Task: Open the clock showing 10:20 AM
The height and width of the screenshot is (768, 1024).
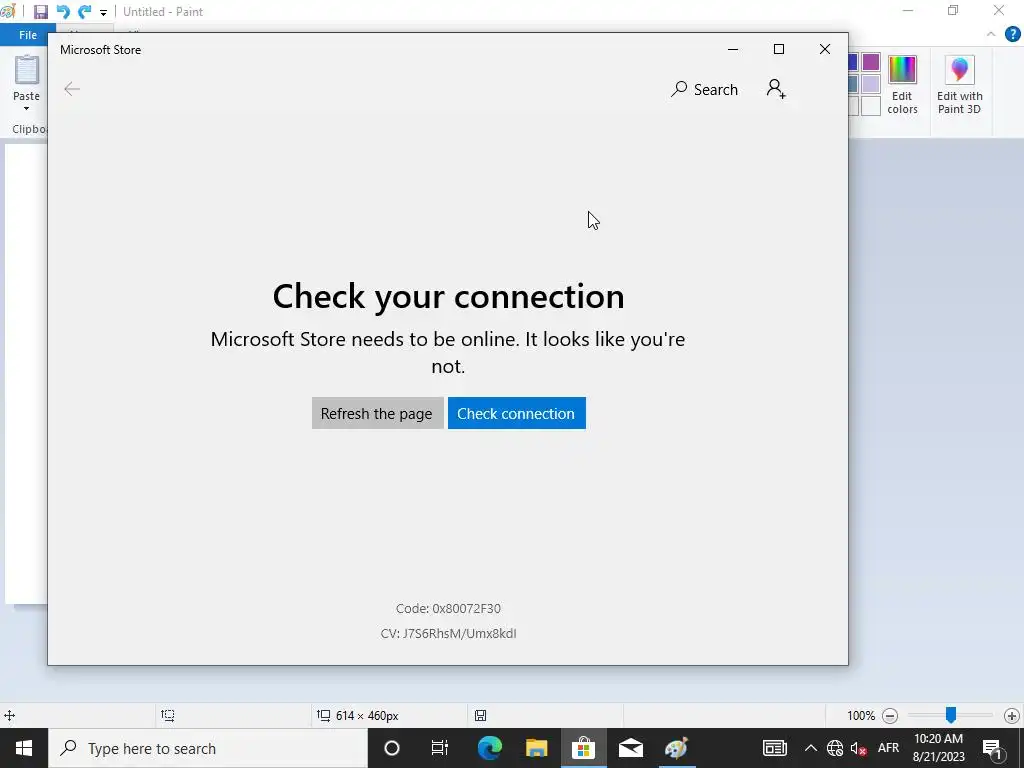Action: tap(938, 748)
